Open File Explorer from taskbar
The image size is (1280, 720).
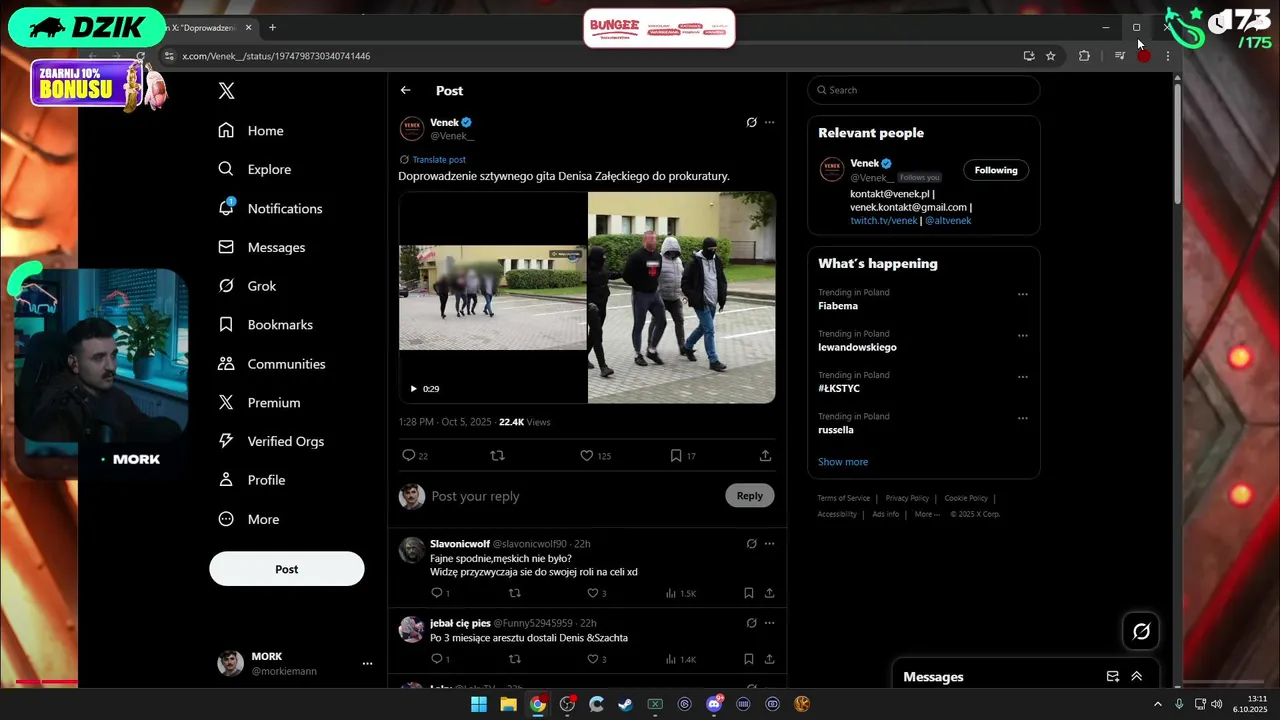point(508,704)
